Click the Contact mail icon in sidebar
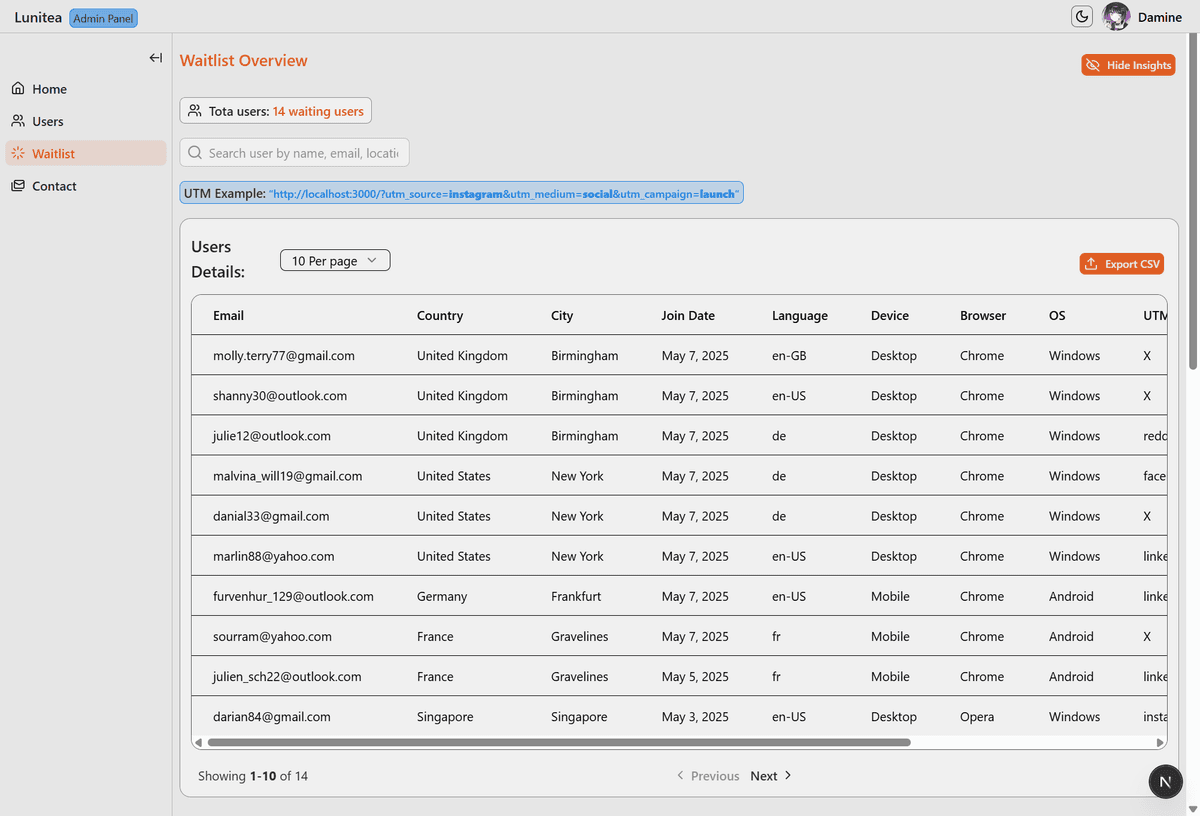 [18, 186]
